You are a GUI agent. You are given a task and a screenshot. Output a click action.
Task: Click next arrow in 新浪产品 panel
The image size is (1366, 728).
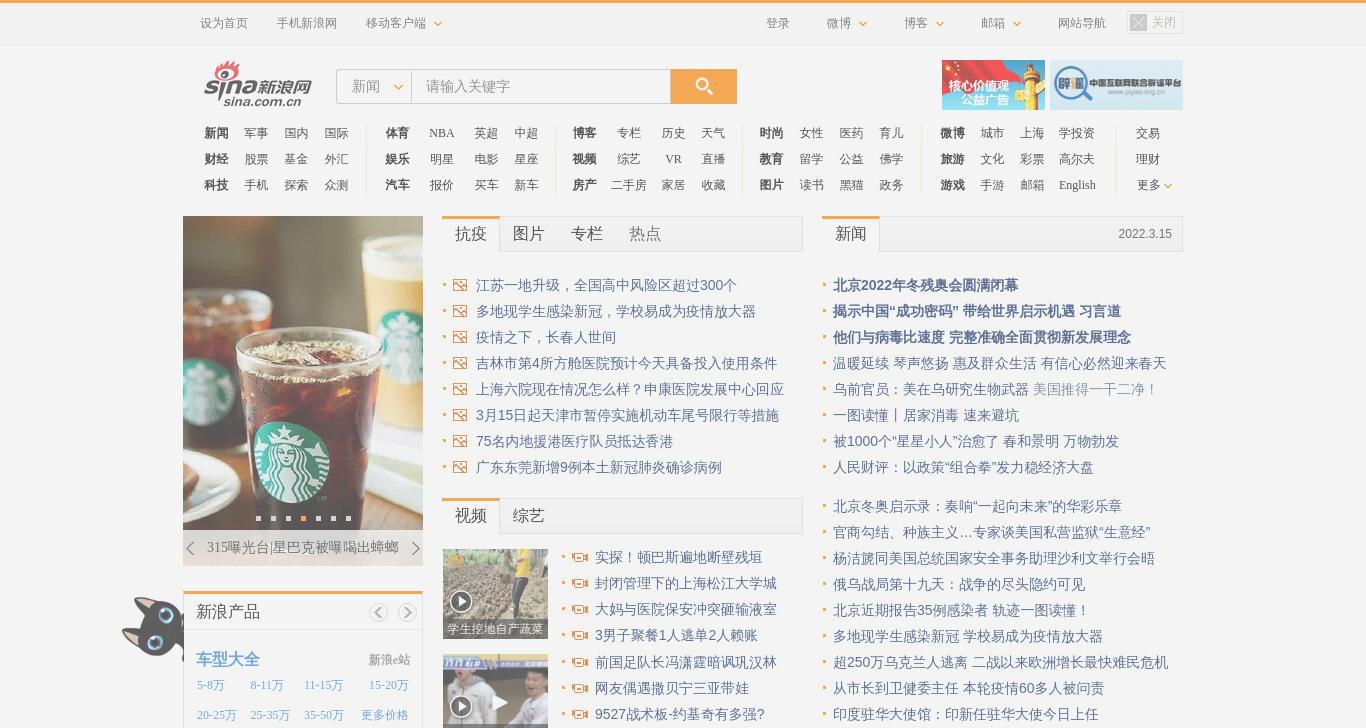[x=407, y=612]
